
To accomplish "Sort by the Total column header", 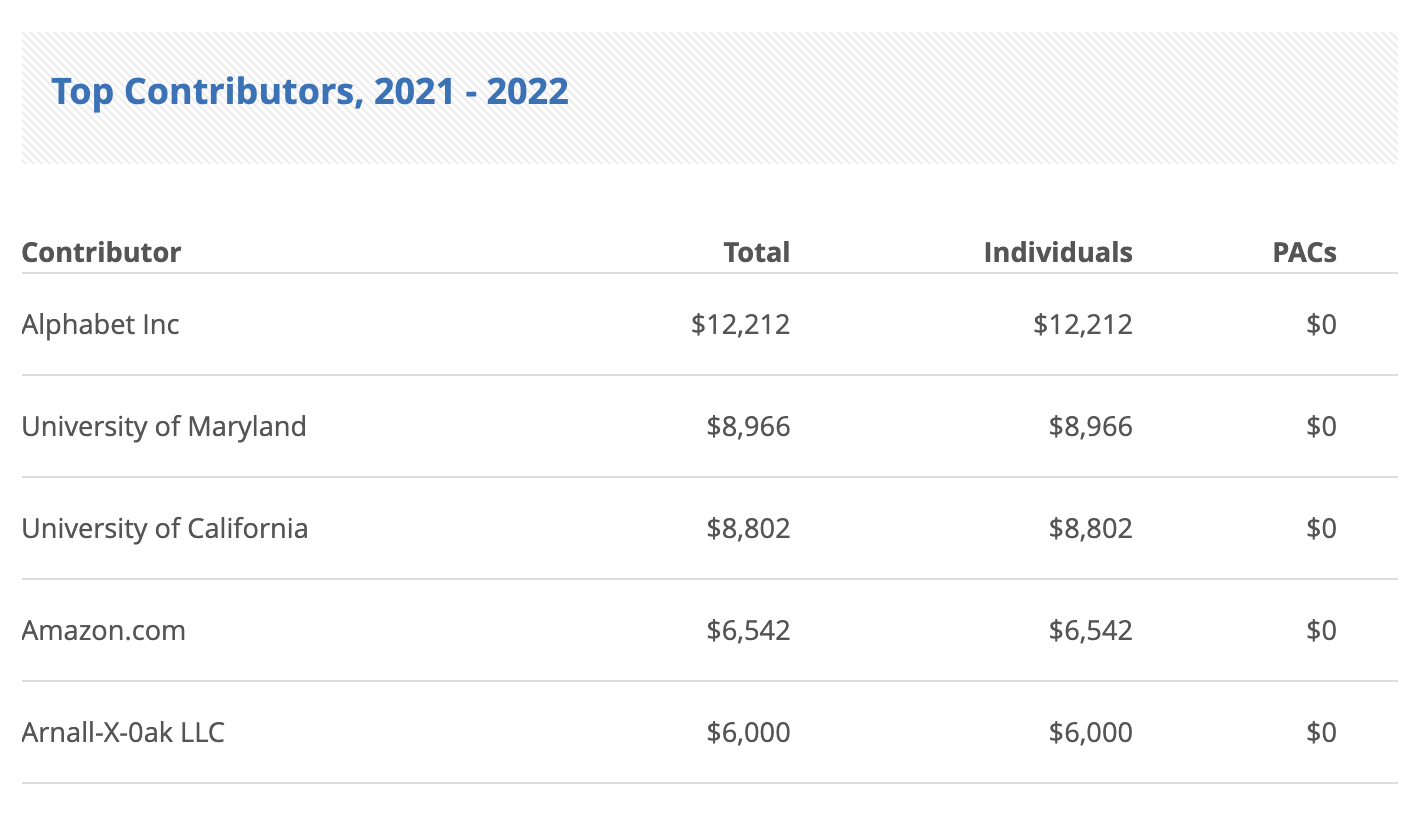I will coord(756,252).
